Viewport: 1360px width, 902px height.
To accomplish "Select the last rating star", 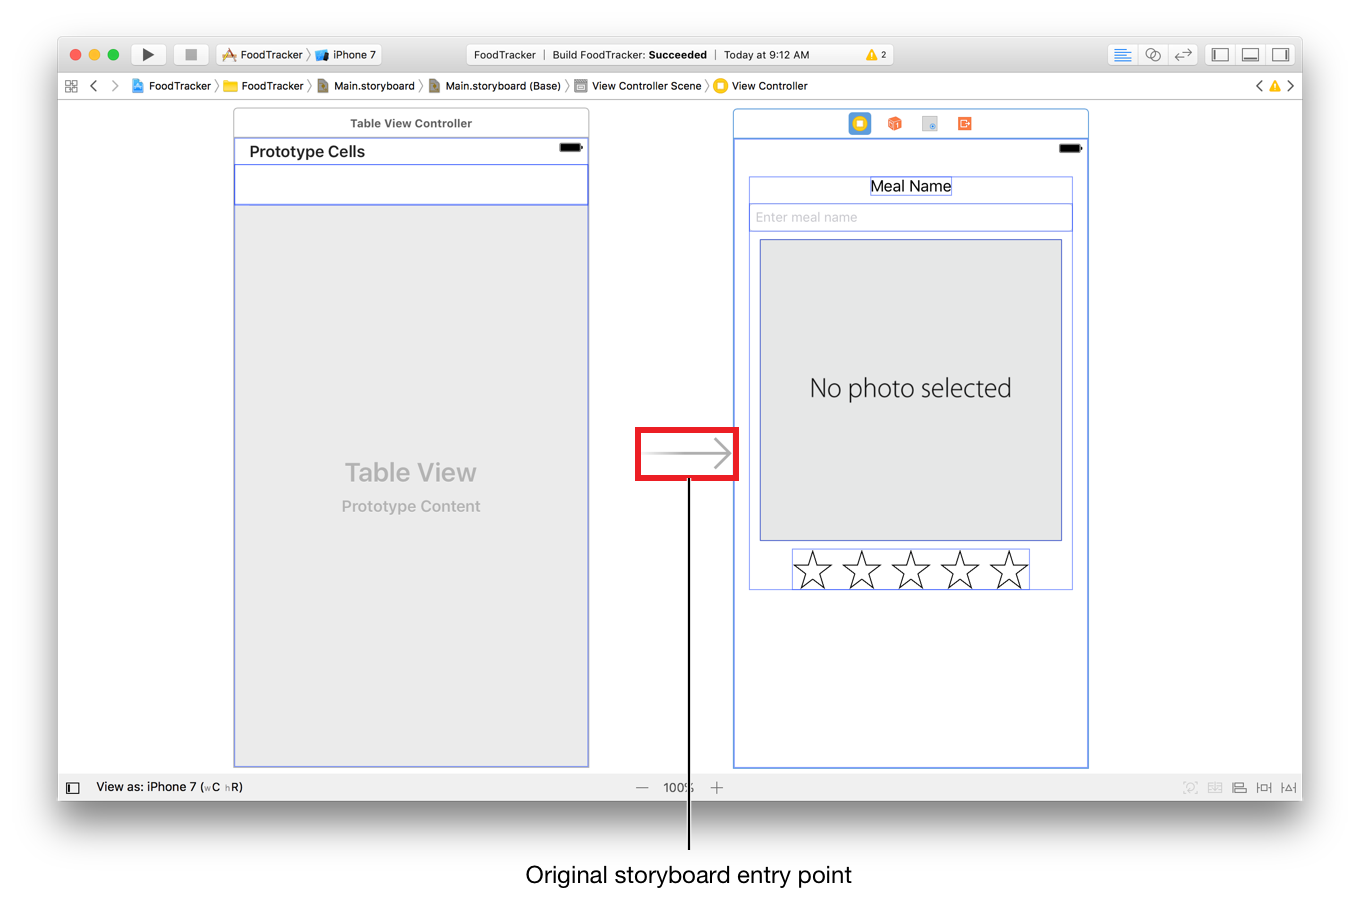I will (x=1009, y=570).
